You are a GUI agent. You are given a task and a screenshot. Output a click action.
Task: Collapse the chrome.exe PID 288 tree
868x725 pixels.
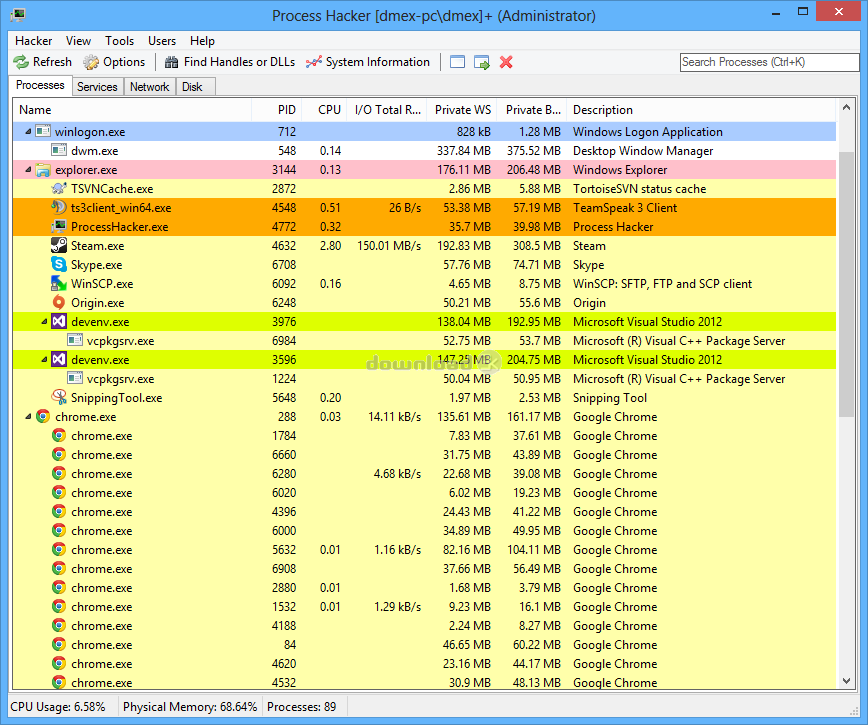coord(28,417)
